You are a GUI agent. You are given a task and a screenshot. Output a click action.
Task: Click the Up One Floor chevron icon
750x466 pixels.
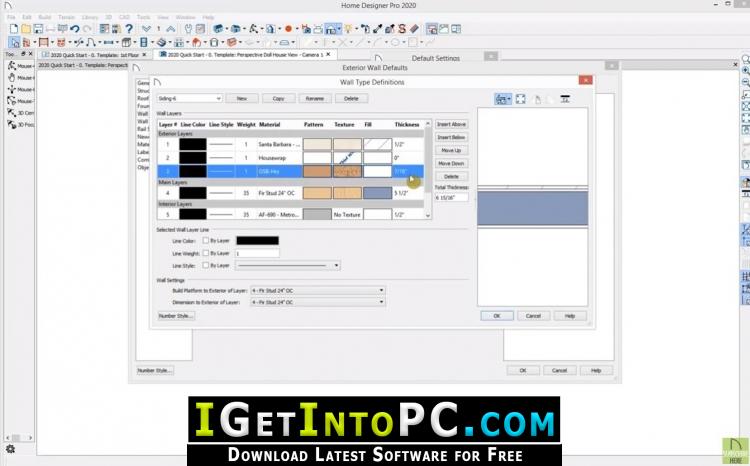coord(170,29)
